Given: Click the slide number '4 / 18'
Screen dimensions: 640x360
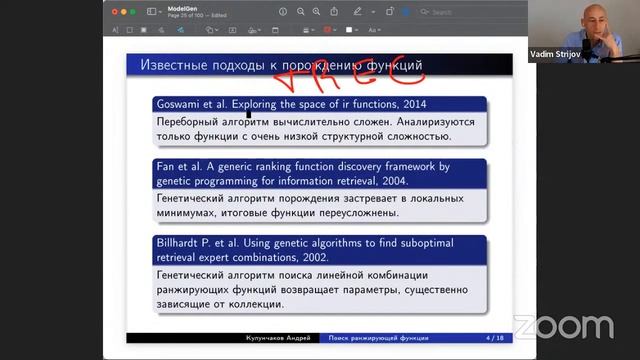Looking at the screenshot, I should pos(495,338).
